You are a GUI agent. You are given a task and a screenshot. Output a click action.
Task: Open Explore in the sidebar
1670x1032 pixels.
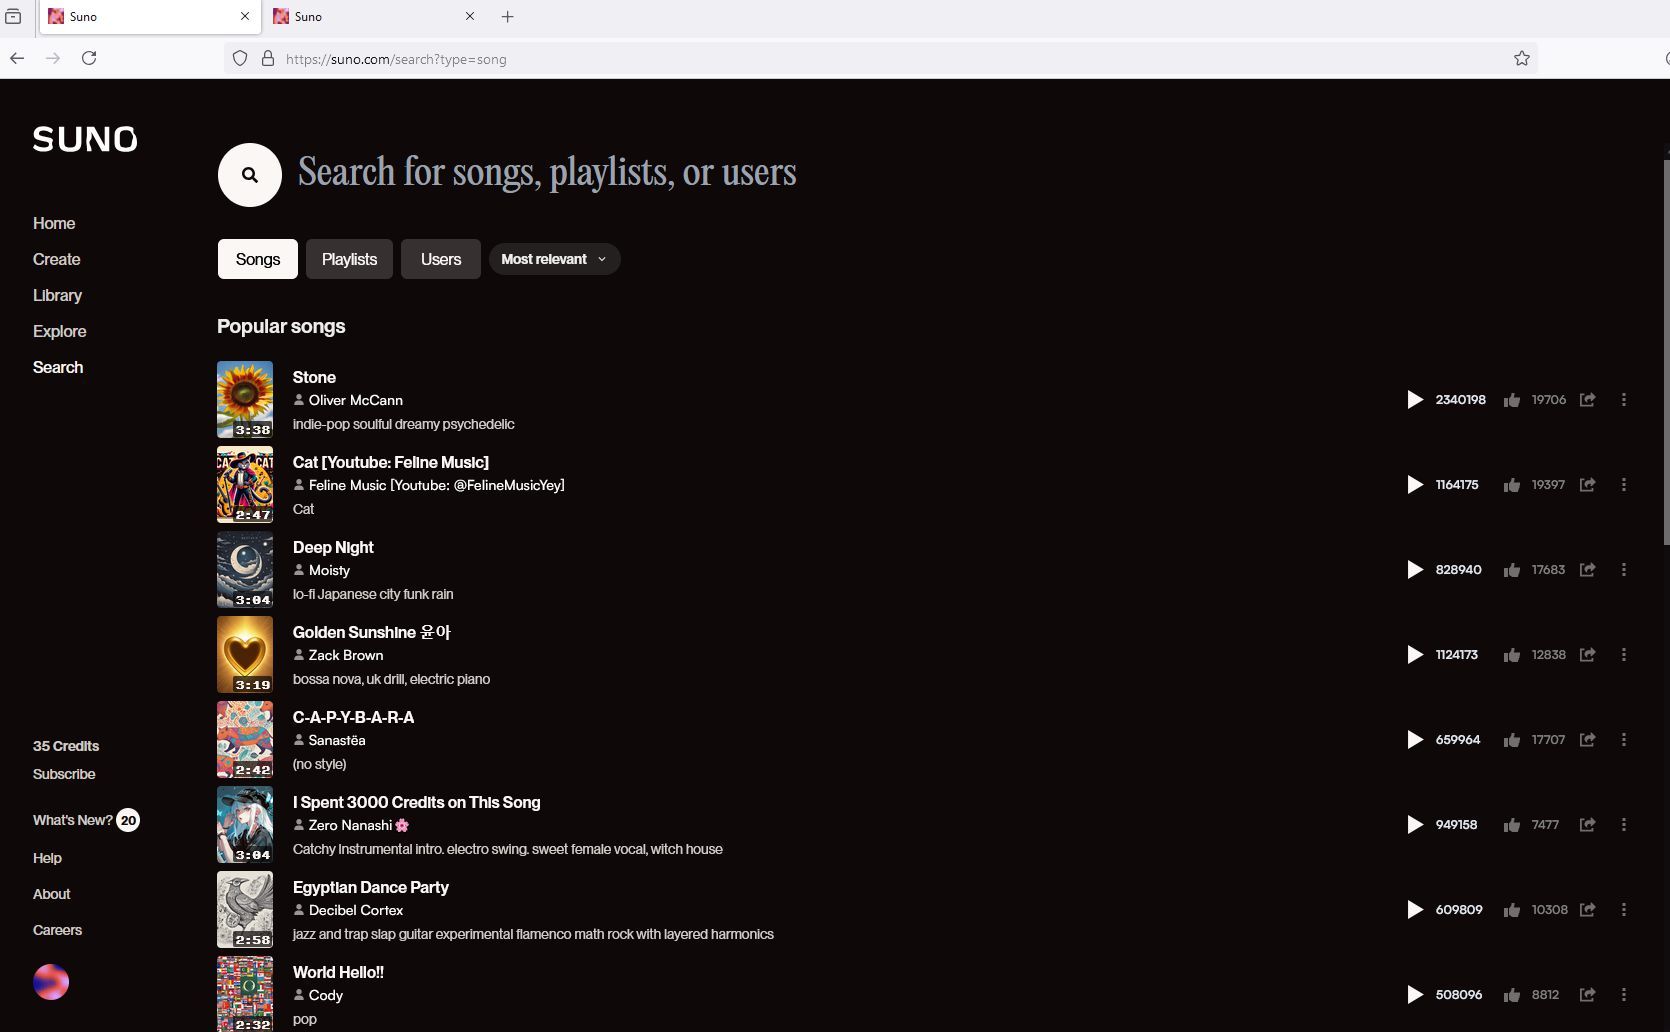[59, 331]
